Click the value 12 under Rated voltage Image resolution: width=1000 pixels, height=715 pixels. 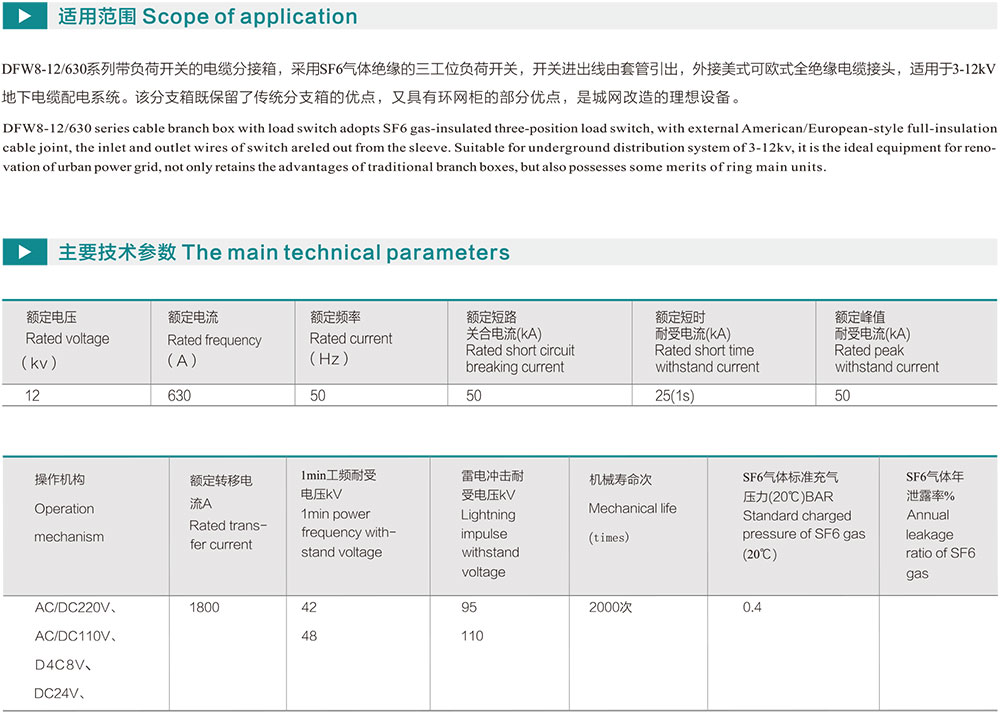point(33,396)
